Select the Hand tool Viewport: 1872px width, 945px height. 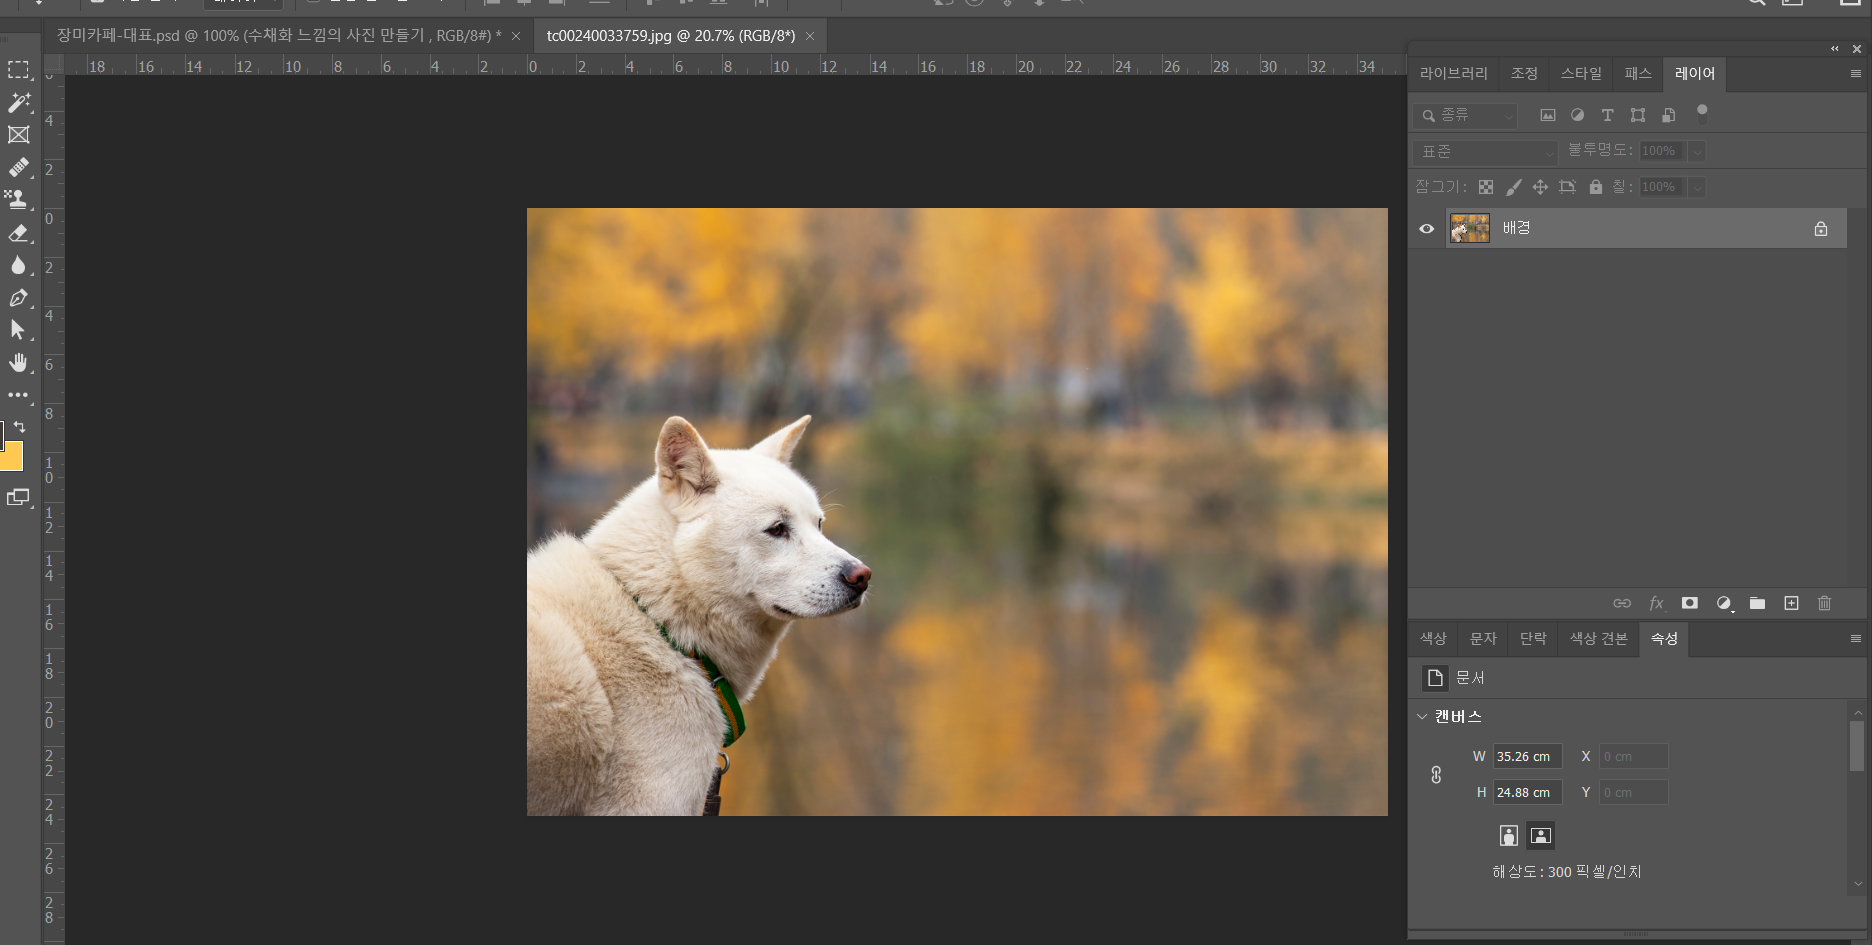tap(18, 363)
